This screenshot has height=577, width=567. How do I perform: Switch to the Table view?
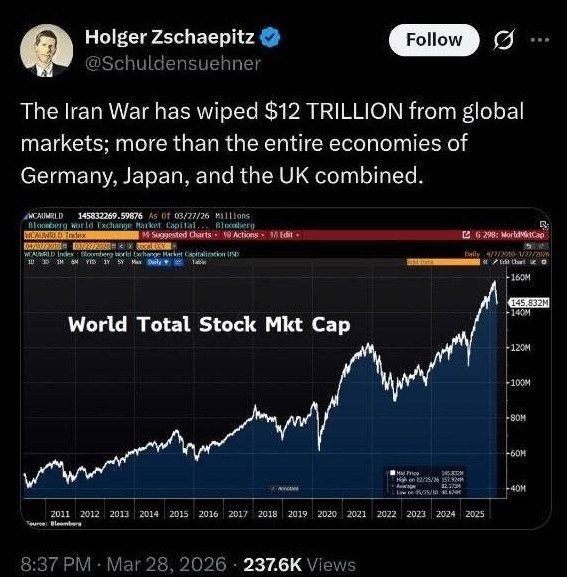[x=199, y=262]
